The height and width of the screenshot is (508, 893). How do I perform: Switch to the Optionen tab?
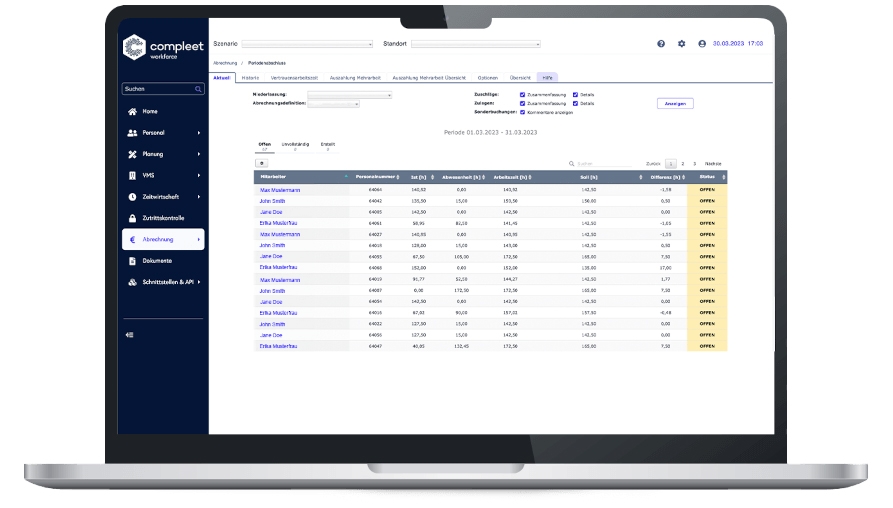pos(488,78)
